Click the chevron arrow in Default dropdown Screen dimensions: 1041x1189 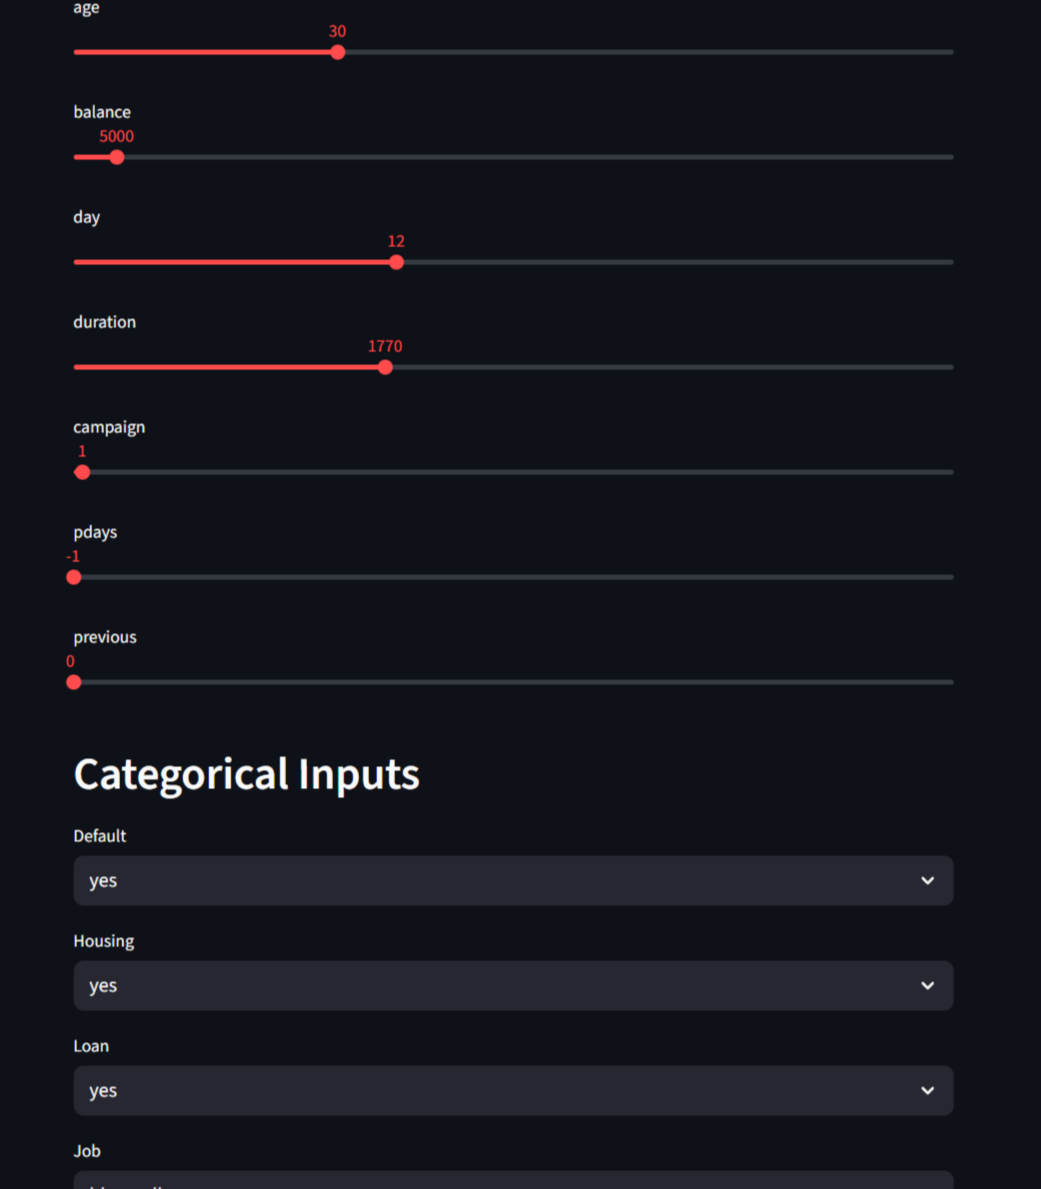927,881
